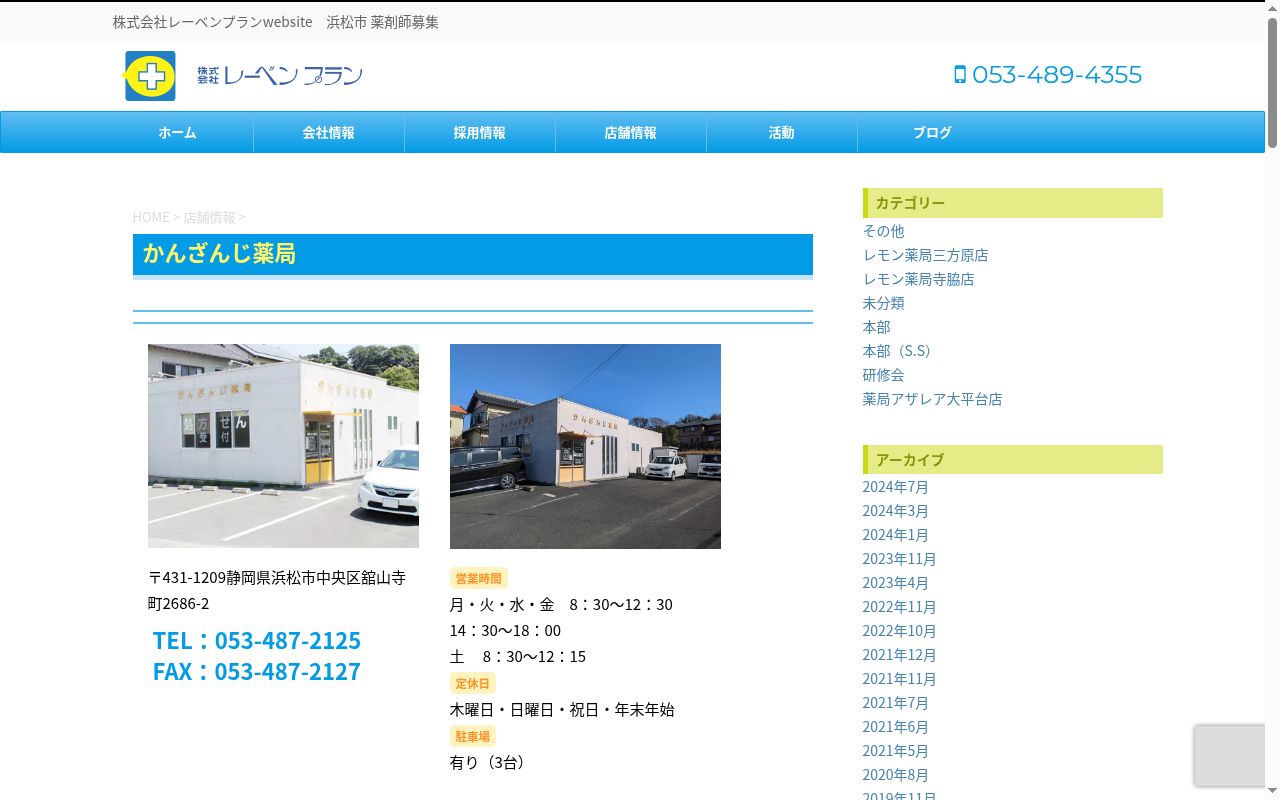This screenshot has width=1280, height=800.
Task: Click the TEL：053-487-2125 text
Action: tap(257, 640)
